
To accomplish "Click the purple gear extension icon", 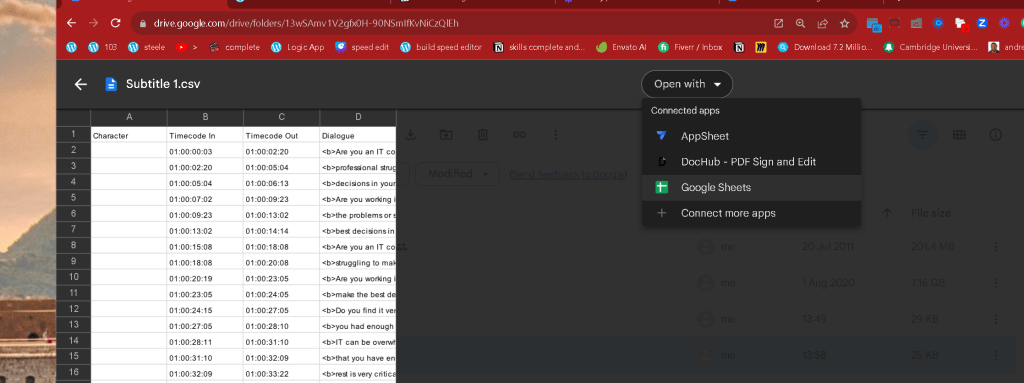I will tap(1004, 23).
